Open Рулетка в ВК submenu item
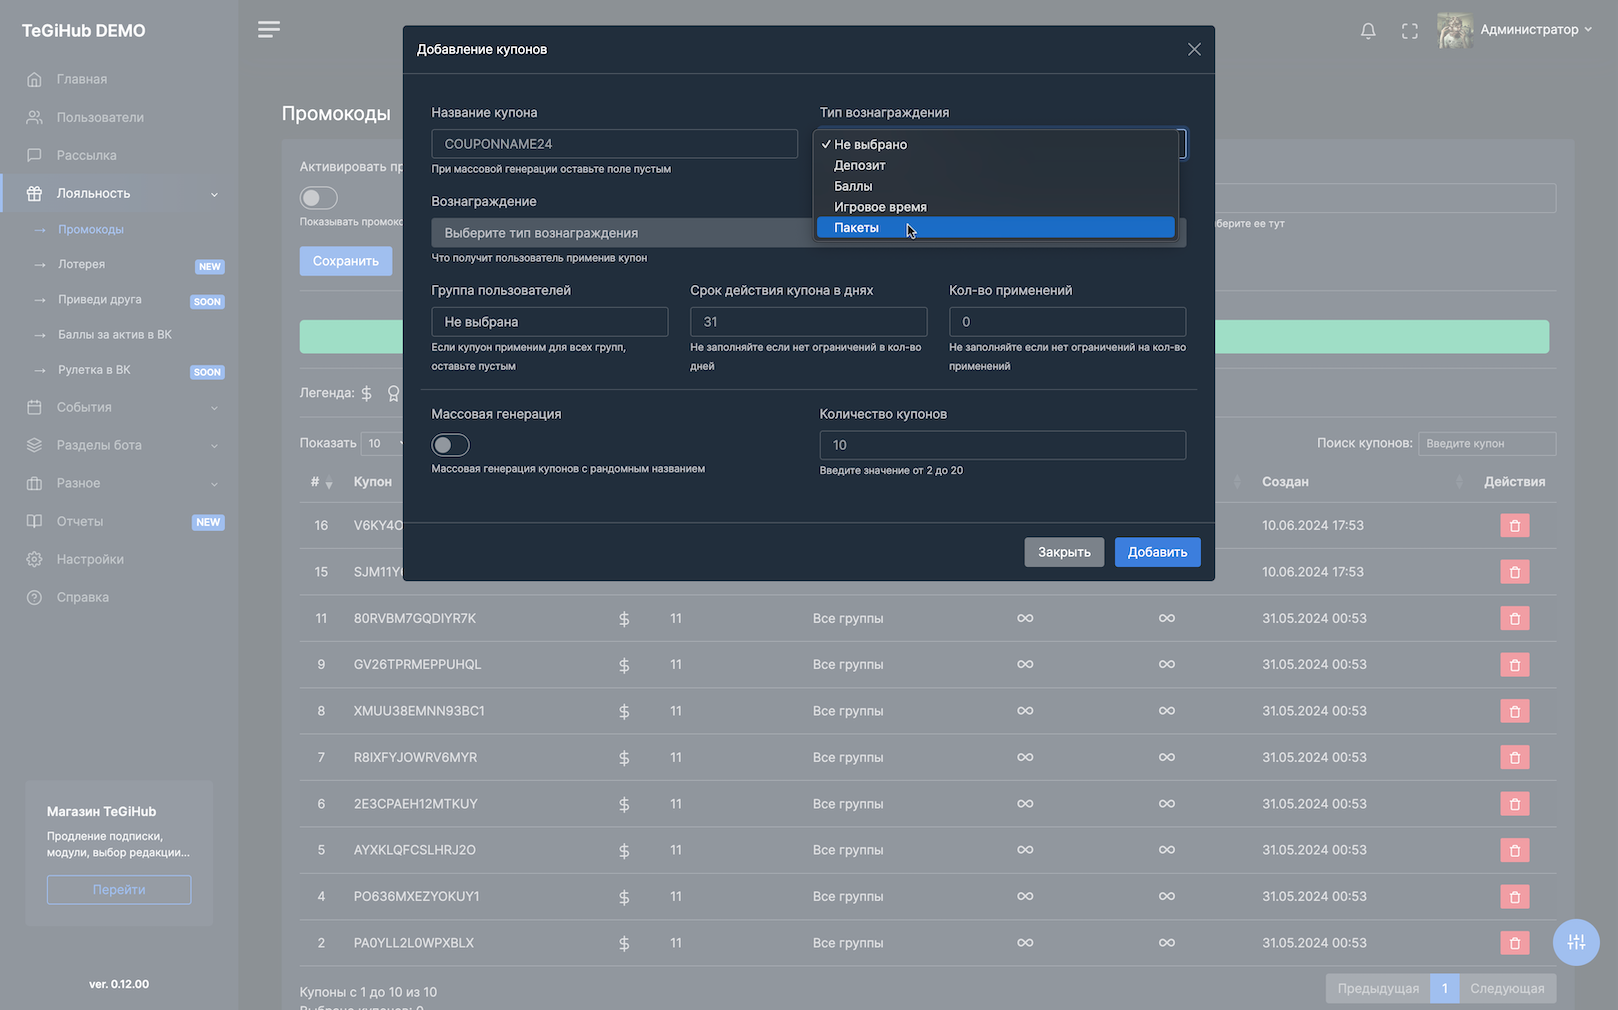Image resolution: width=1618 pixels, height=1010 pixels. [x=94, y=370]
